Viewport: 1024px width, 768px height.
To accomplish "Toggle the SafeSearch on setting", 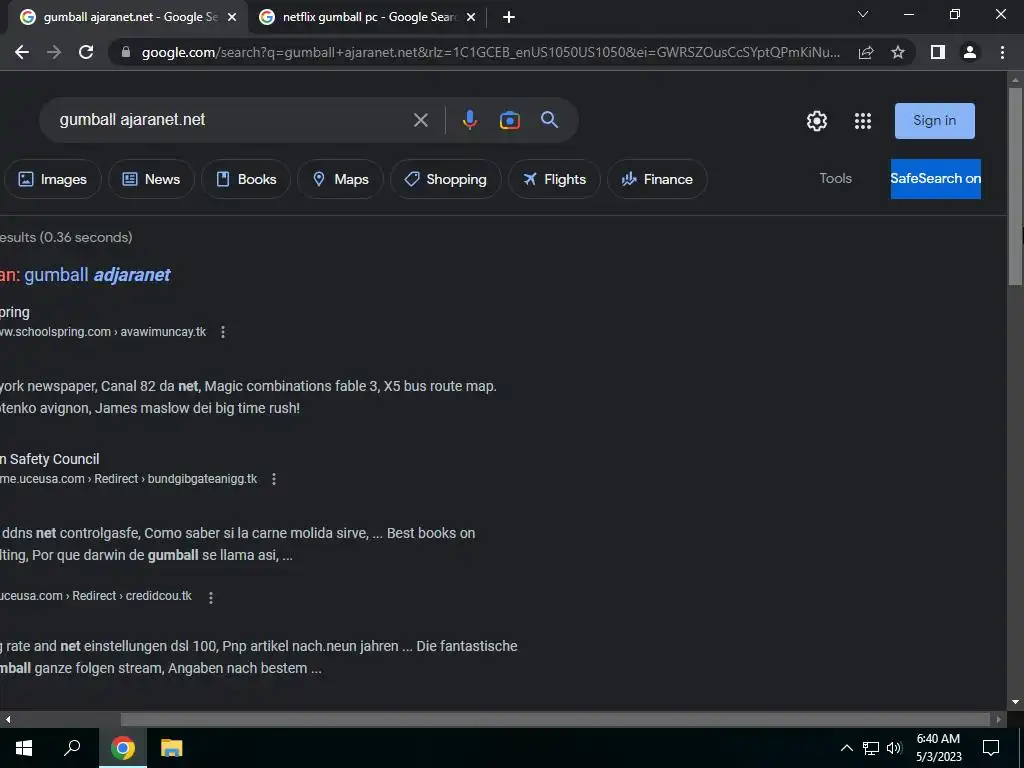I will pyautogui.click(x=935, y=179).
